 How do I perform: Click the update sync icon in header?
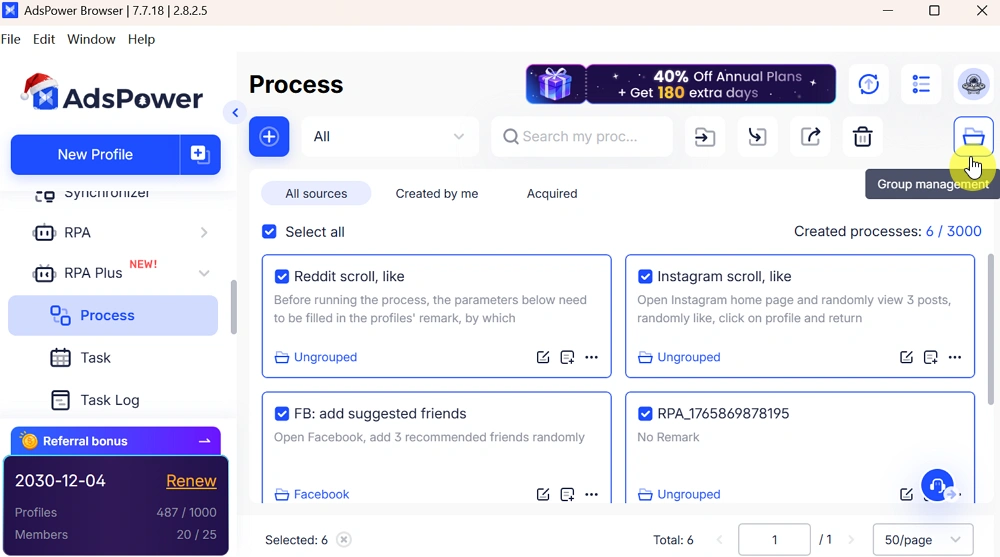869,84
